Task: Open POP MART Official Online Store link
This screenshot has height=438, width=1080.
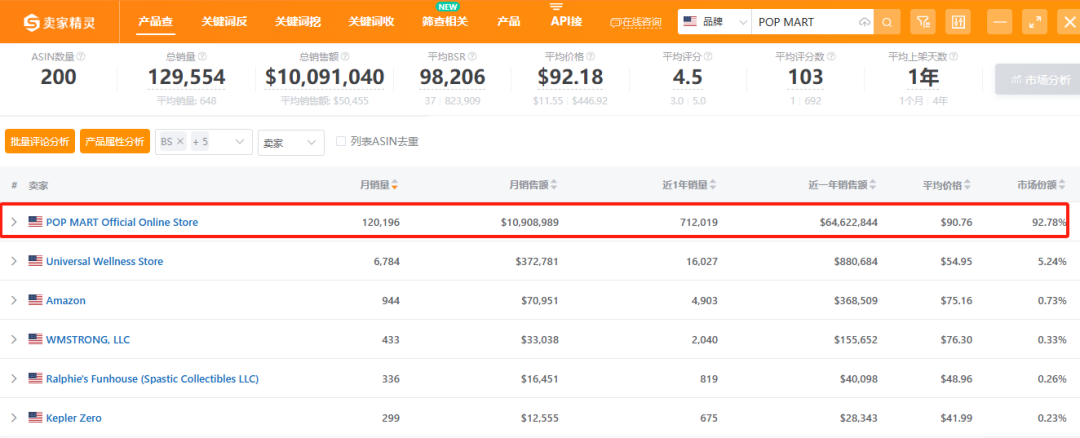Action: tap(122, 222)
